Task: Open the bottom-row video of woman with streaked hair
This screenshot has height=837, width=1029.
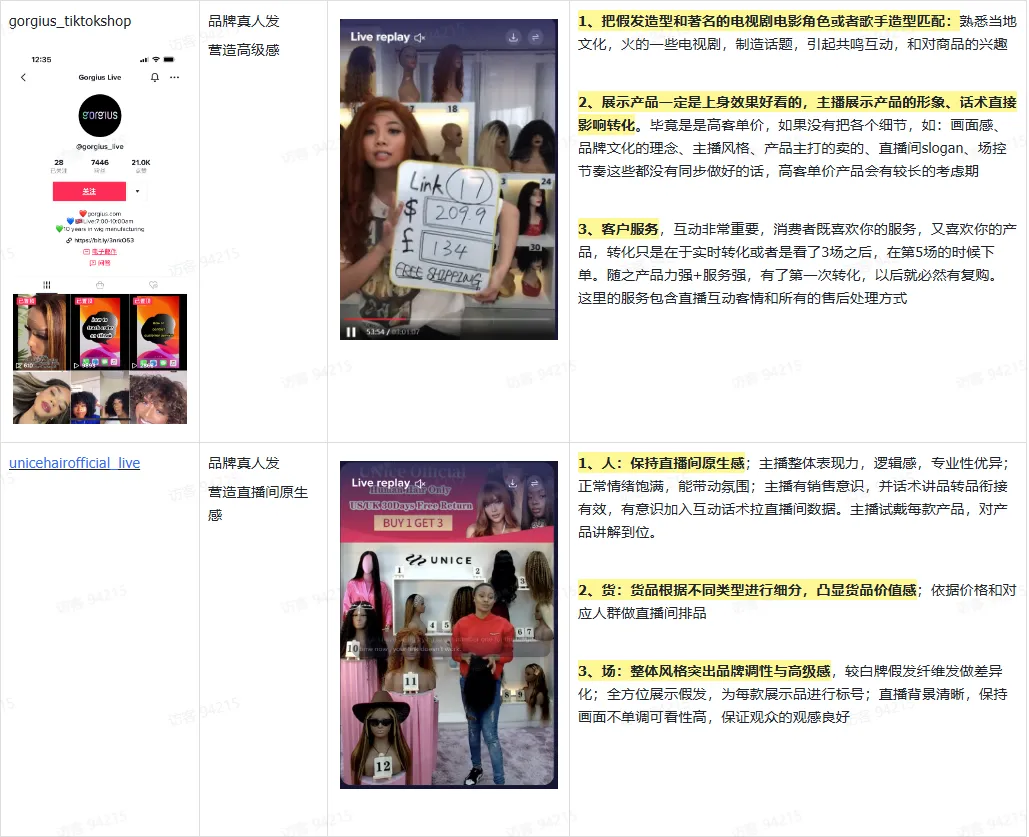Action: (41, 398)
